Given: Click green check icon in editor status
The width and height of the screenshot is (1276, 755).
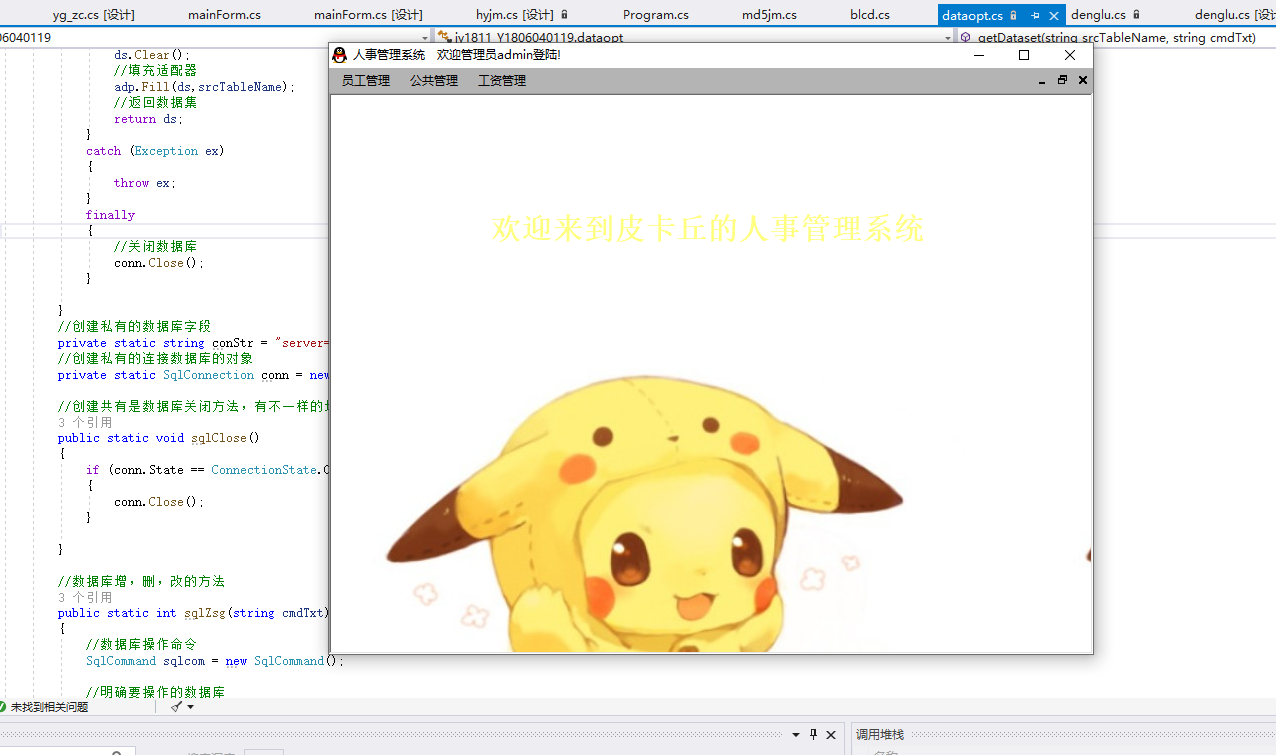Looking at the screenshot, I should 3,707.
